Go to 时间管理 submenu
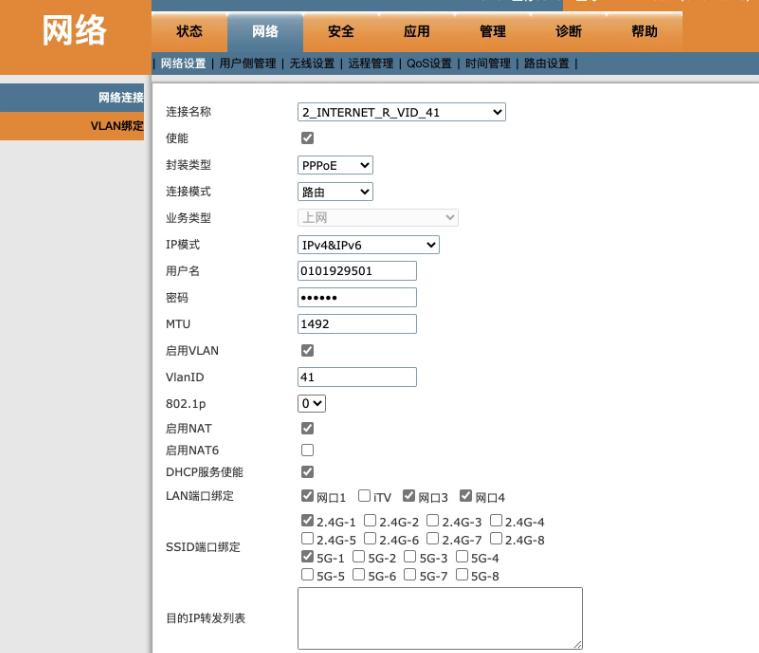The image size is (759, 653). (488, 63)
